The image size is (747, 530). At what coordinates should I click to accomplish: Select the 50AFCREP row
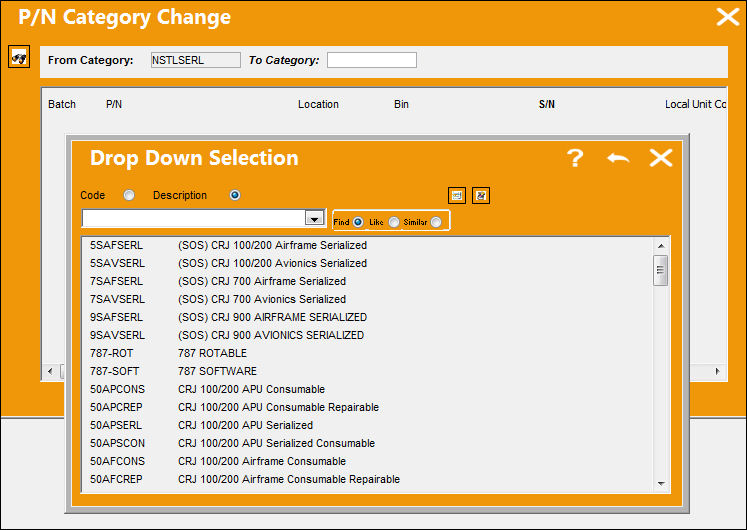tap(368, 479)
